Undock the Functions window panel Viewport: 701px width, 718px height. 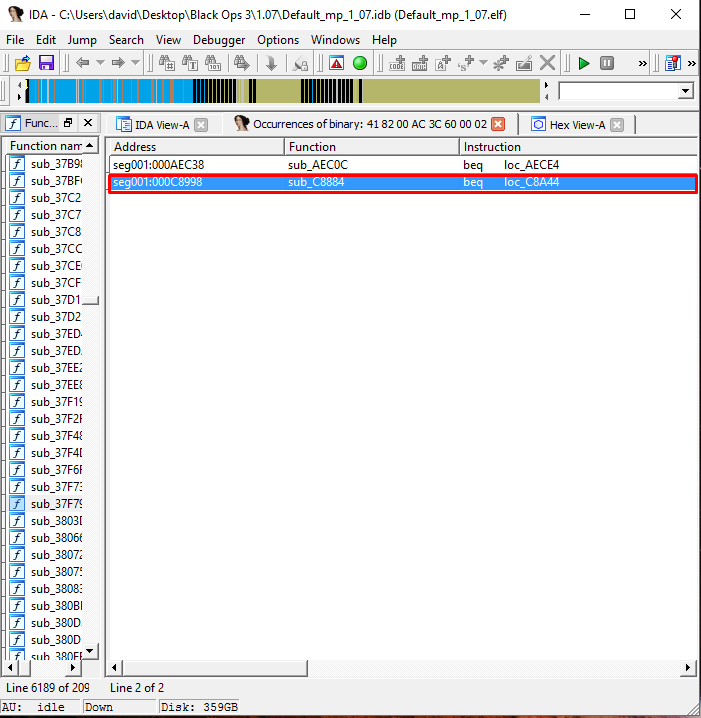(68, 122)
